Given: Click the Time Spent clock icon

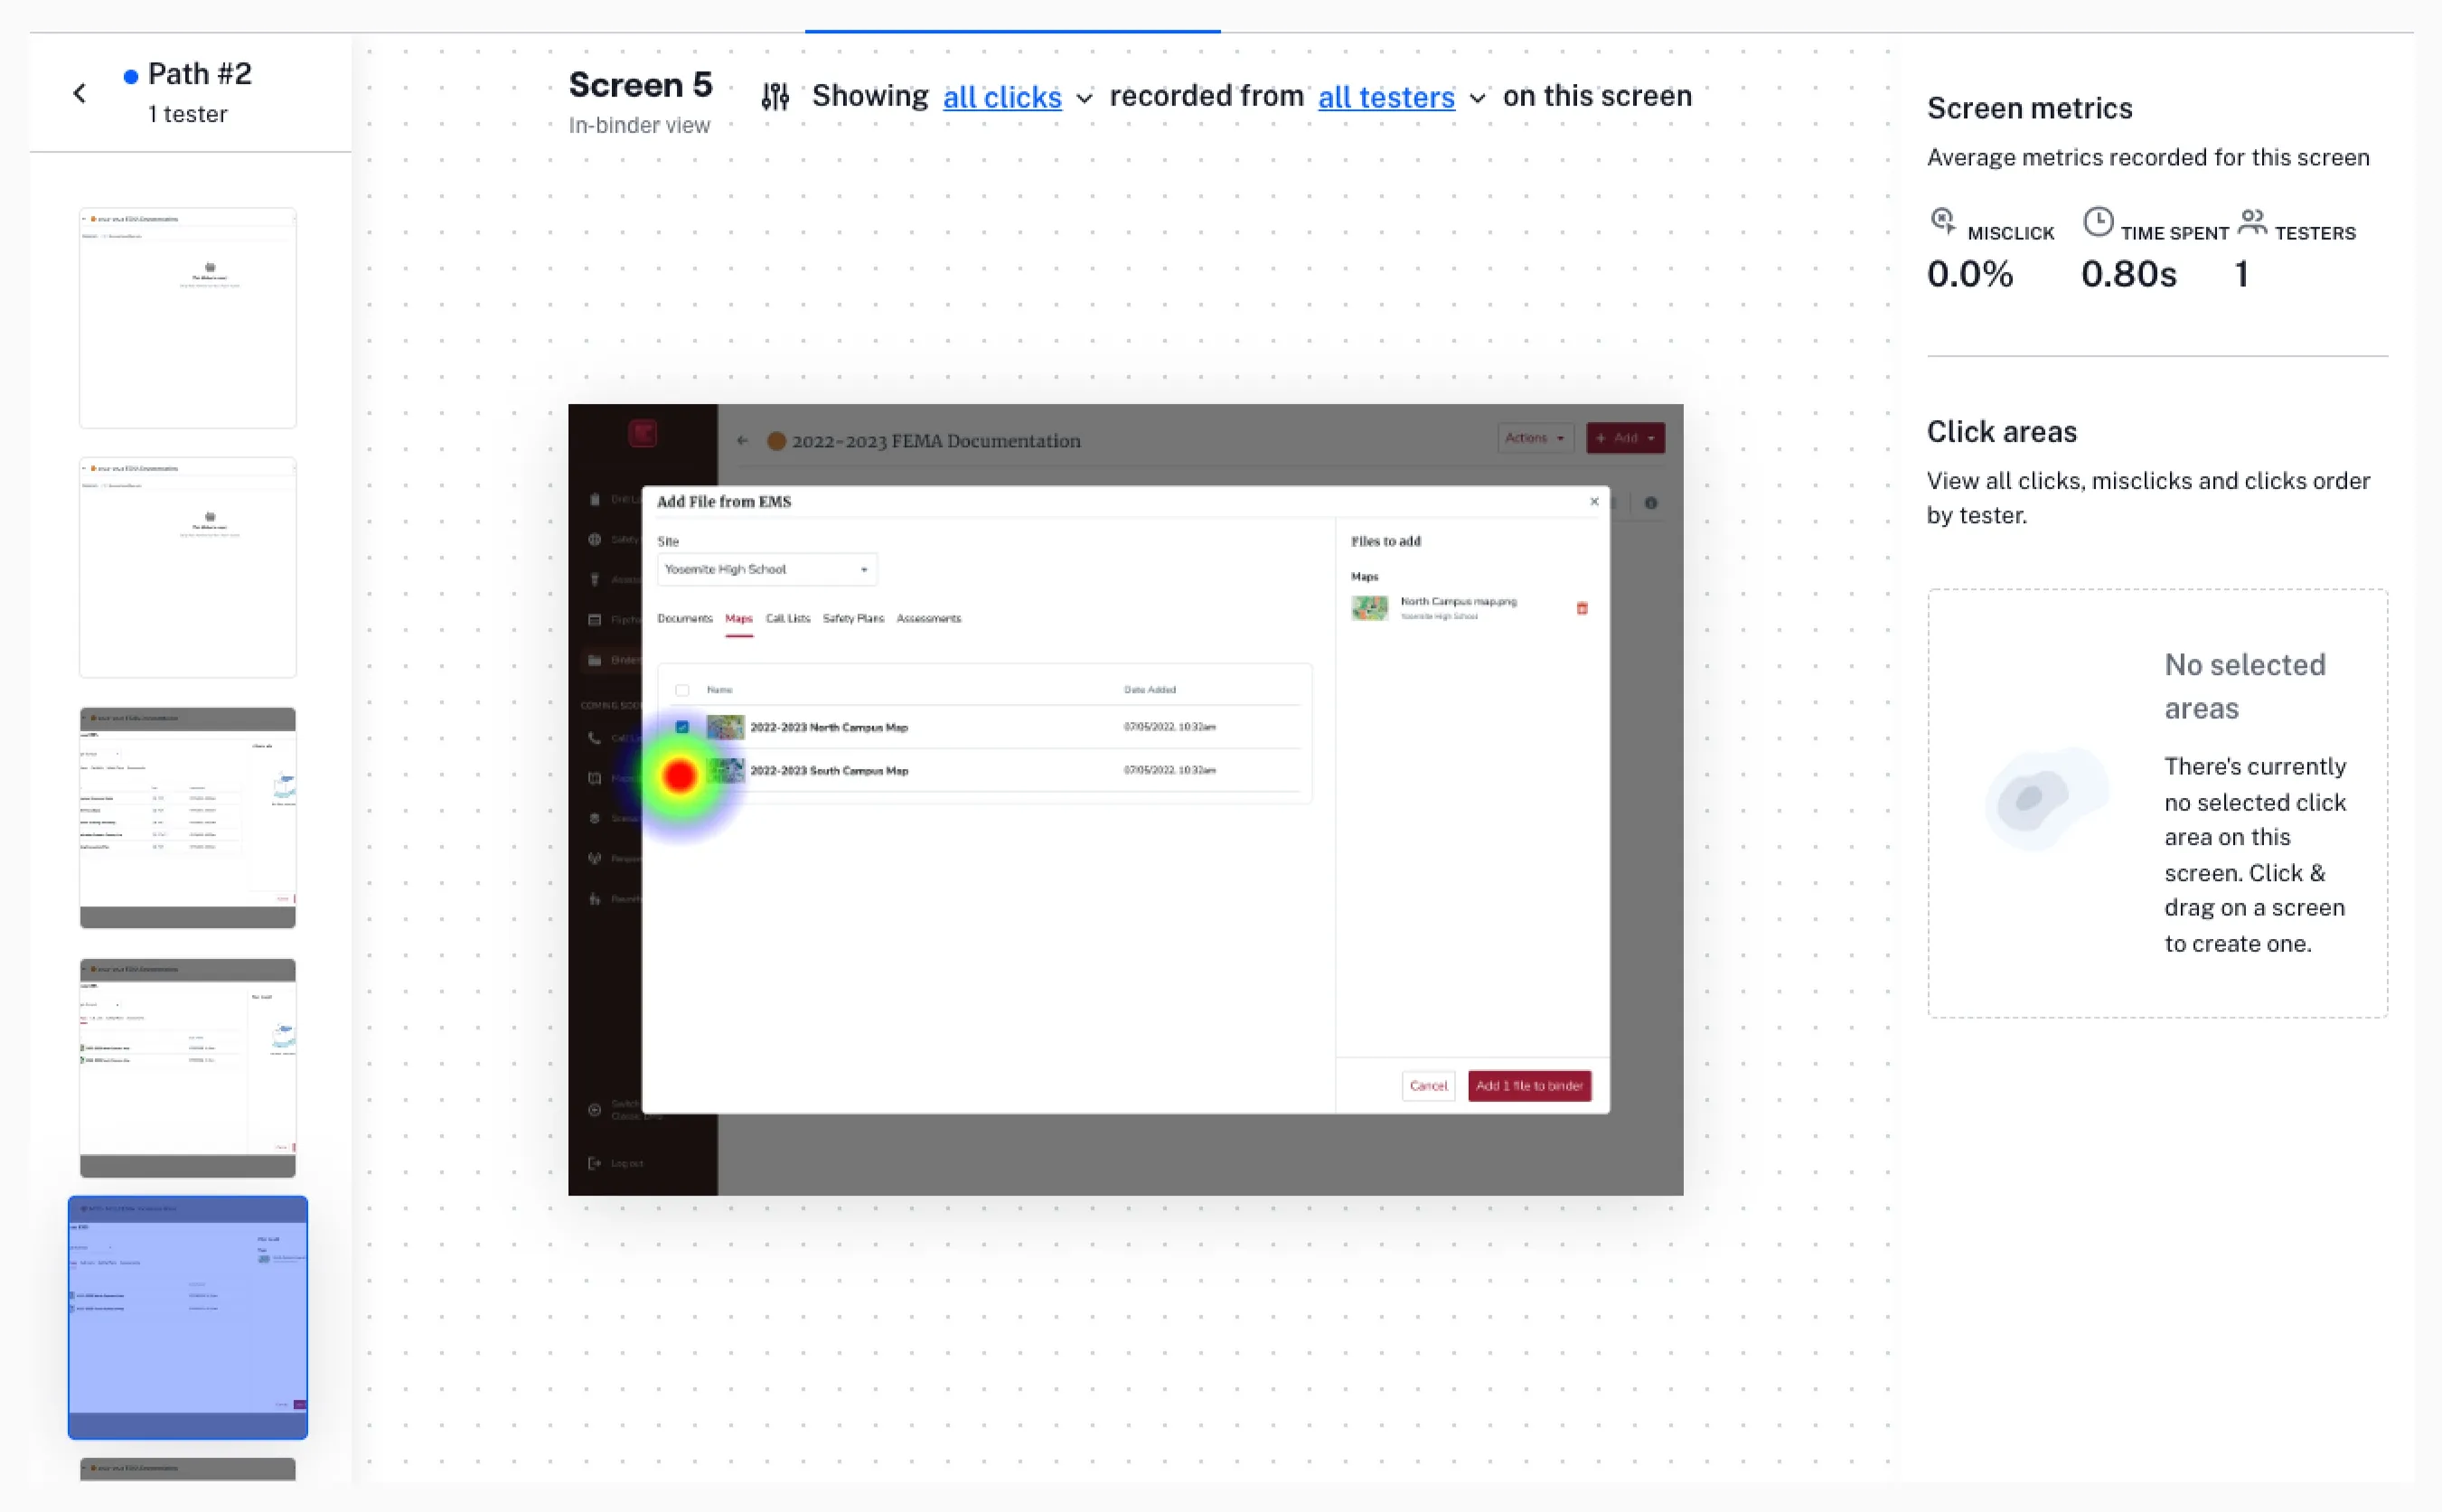Looking at the screenshot, I should click(2098, 222).
